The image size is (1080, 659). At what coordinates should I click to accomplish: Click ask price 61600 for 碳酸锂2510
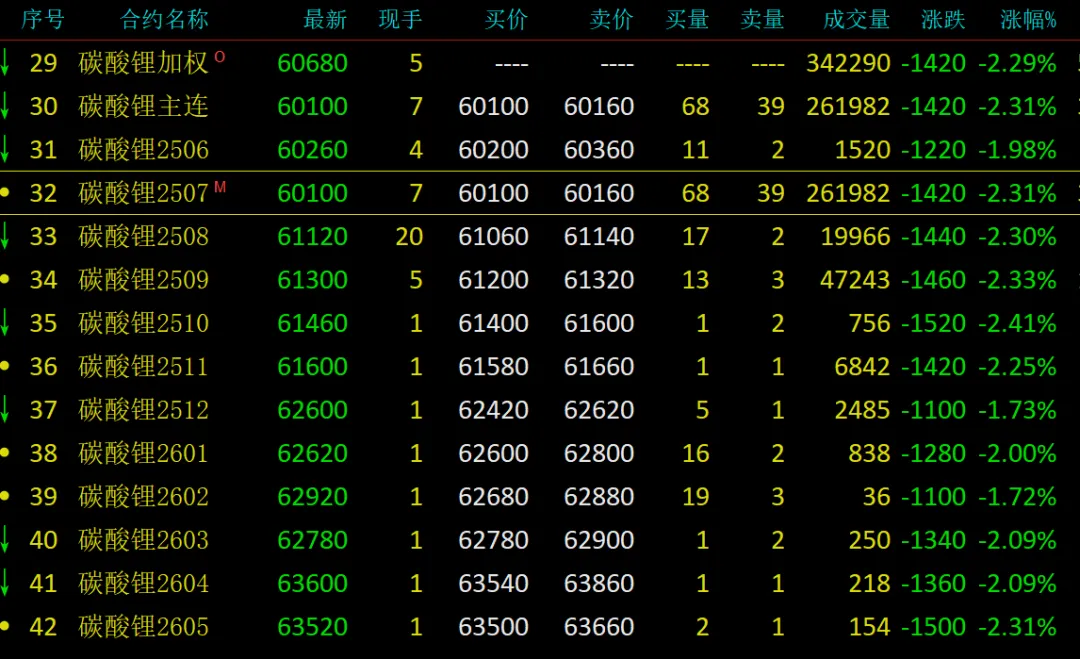coord(599,323)
